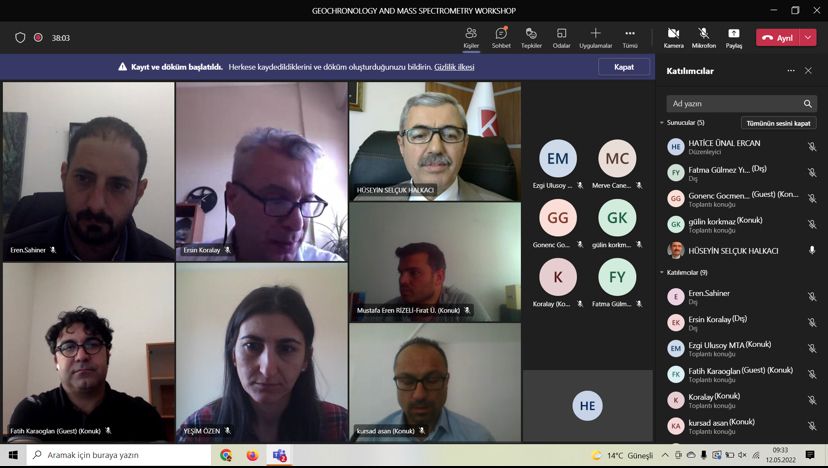Click the Uygulamalar plus icon
This screenshot has height=468, width=828.
point(595,33)
